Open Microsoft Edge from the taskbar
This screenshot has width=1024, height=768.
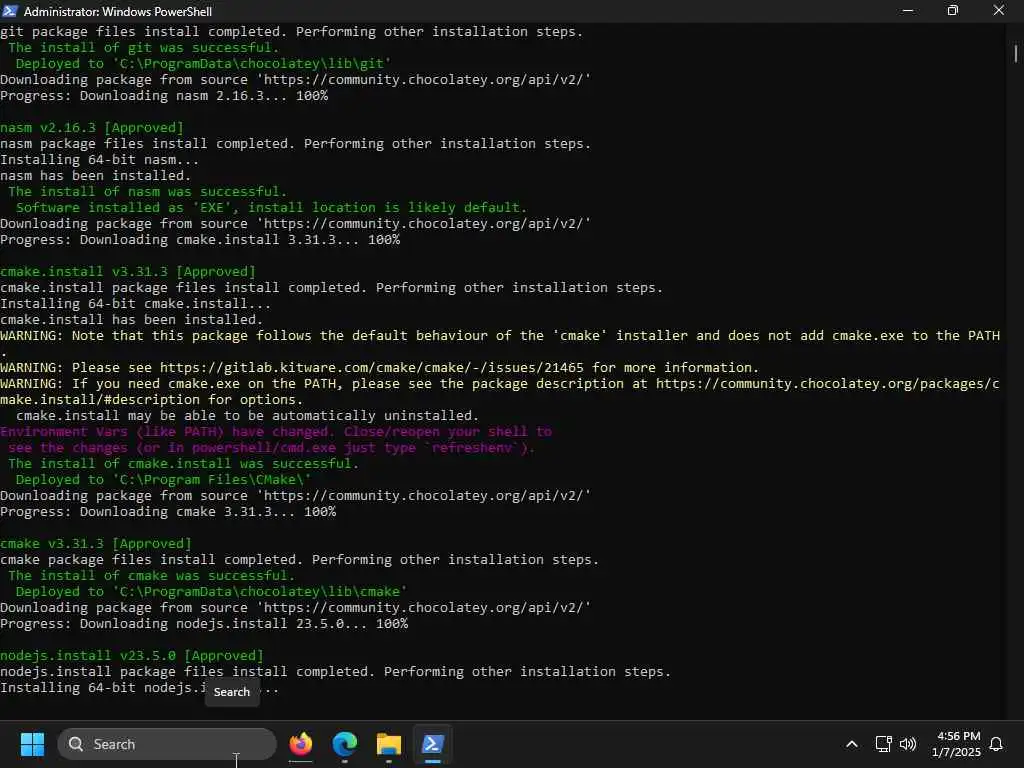[x=344, y=744]
